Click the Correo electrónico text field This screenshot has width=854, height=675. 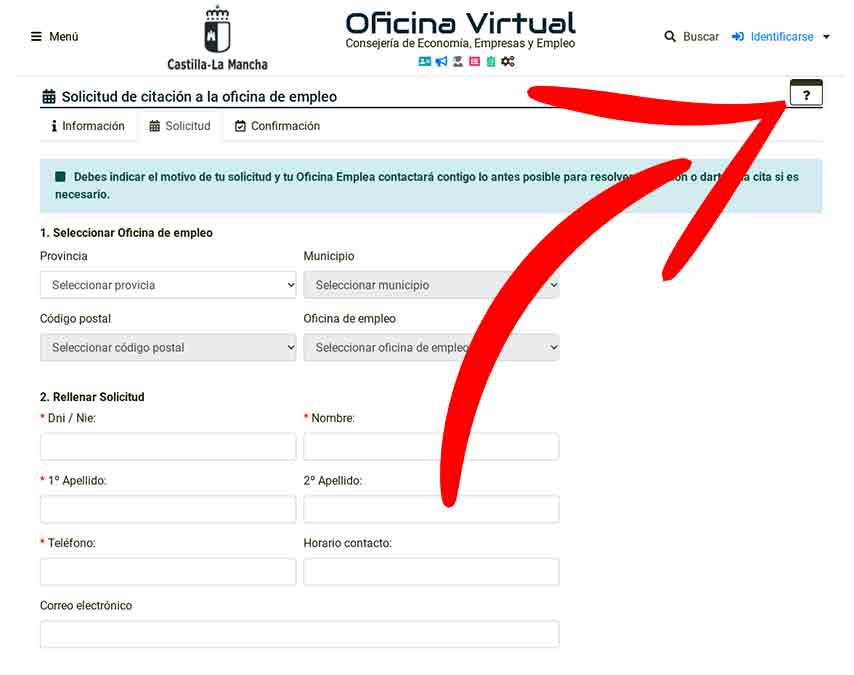[x=299, y=634]
